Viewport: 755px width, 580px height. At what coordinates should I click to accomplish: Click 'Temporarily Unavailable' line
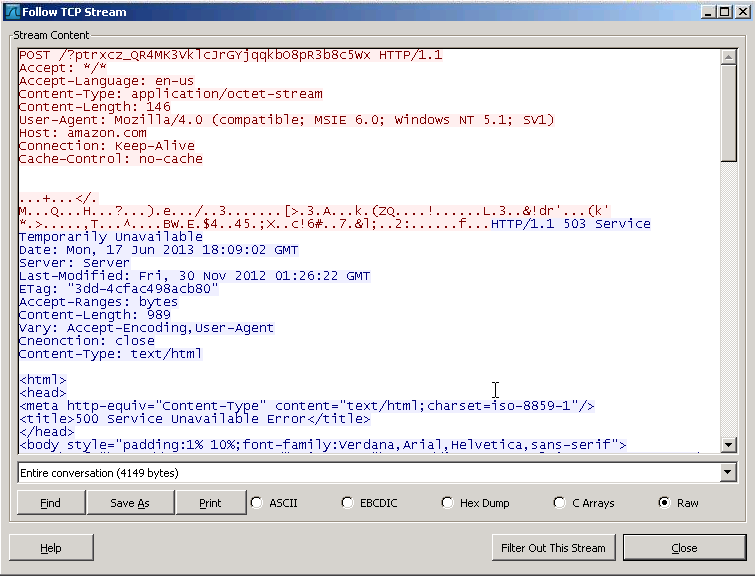tap(111, 237)
